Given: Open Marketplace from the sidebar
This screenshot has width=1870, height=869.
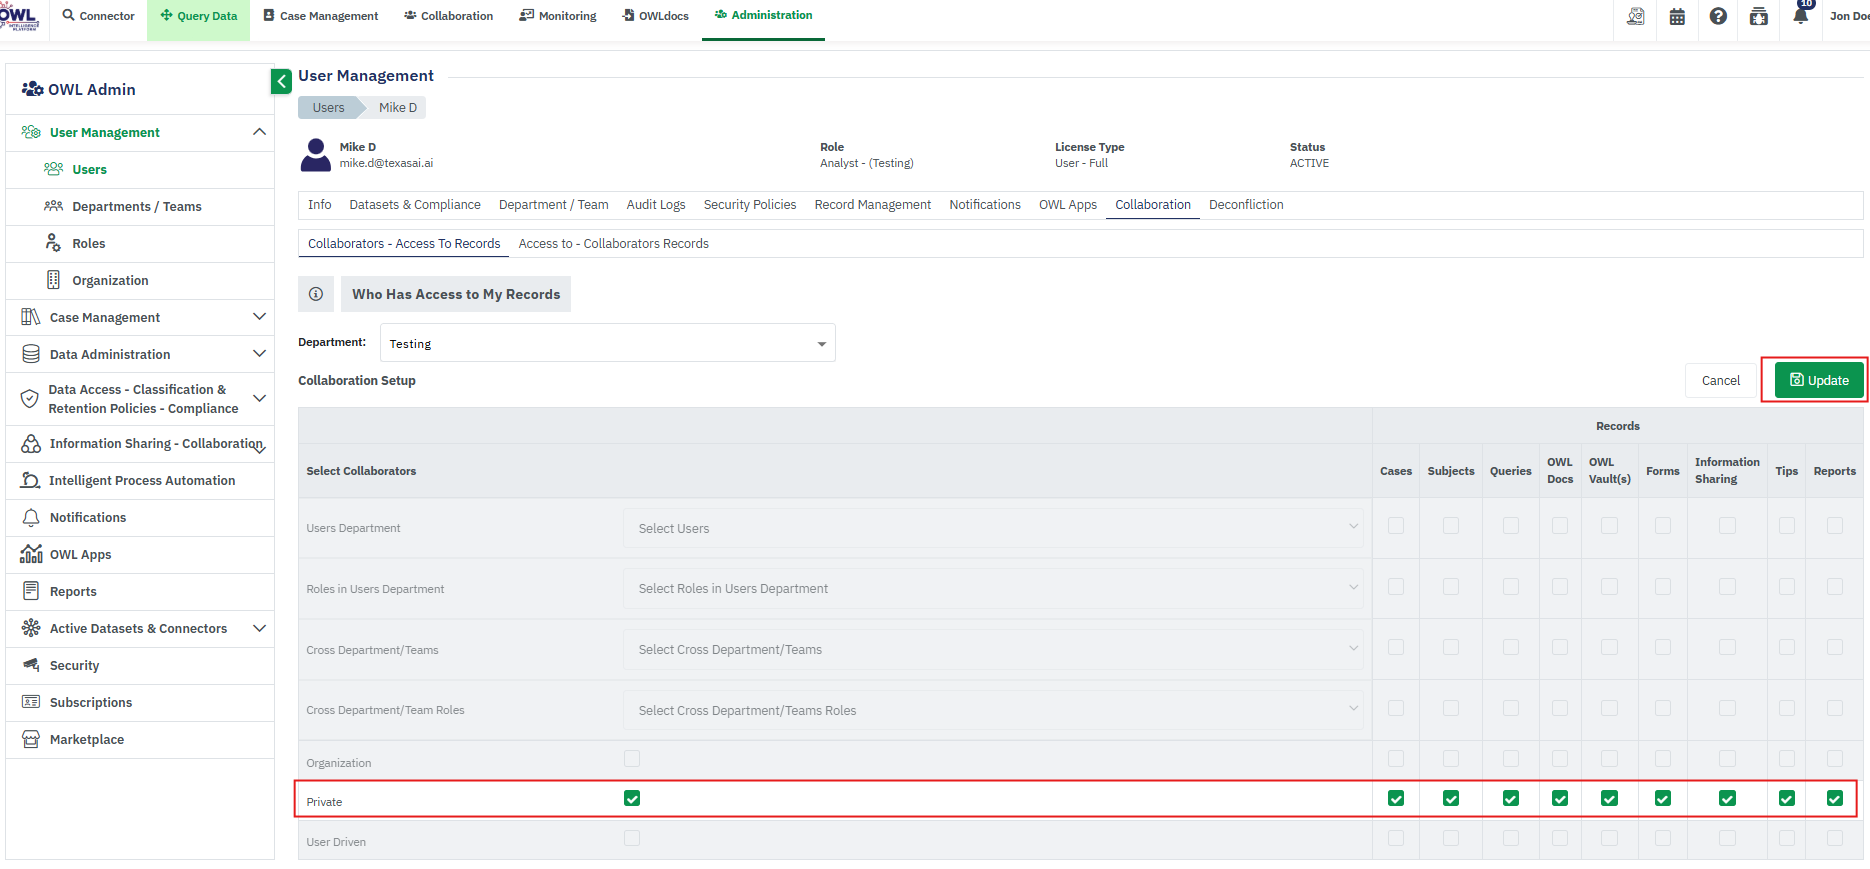Looking at the screenshot, I should (x=87, y=740).
